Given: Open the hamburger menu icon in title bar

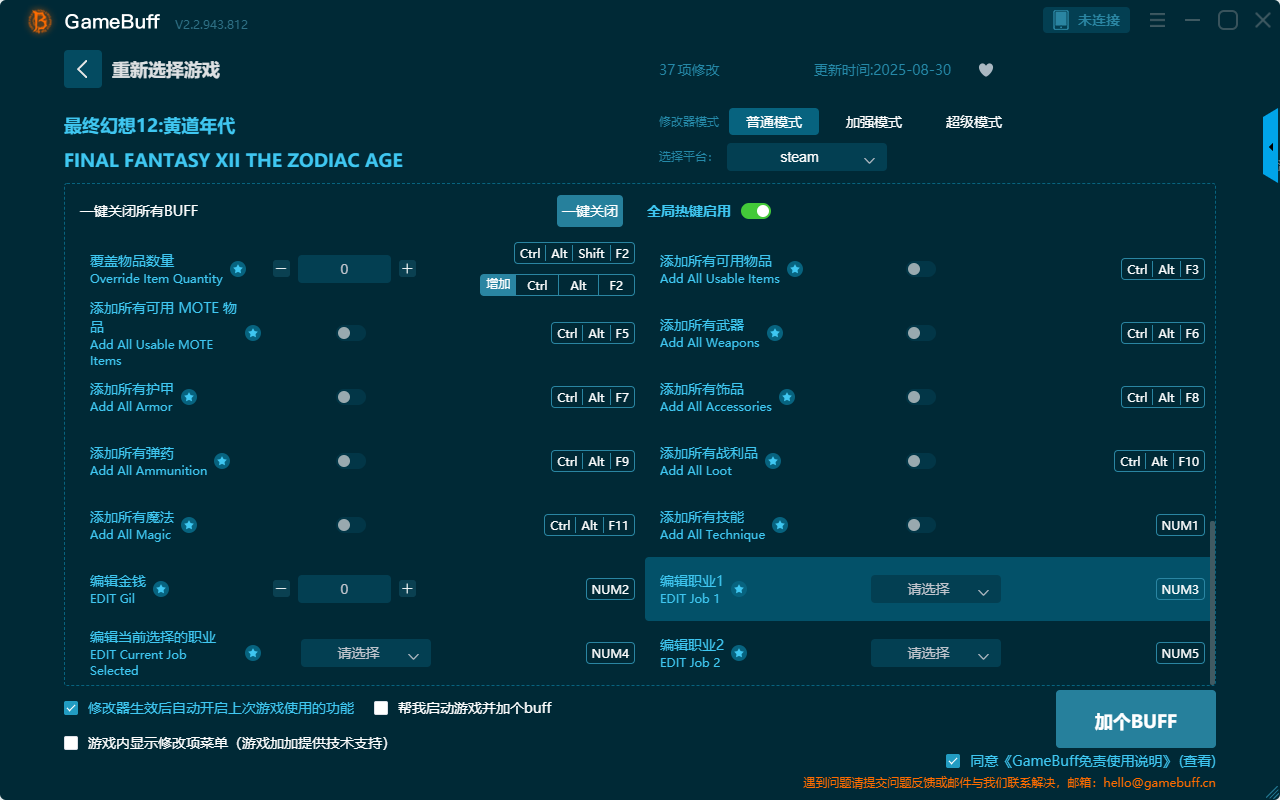Looking at the screenshot, I should pos(1157,20).
